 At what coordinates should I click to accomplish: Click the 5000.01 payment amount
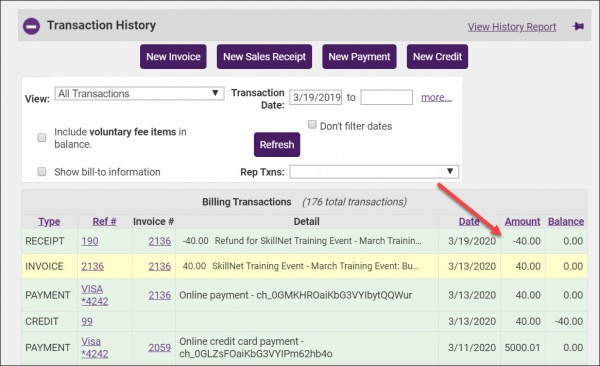coord(522,348)
